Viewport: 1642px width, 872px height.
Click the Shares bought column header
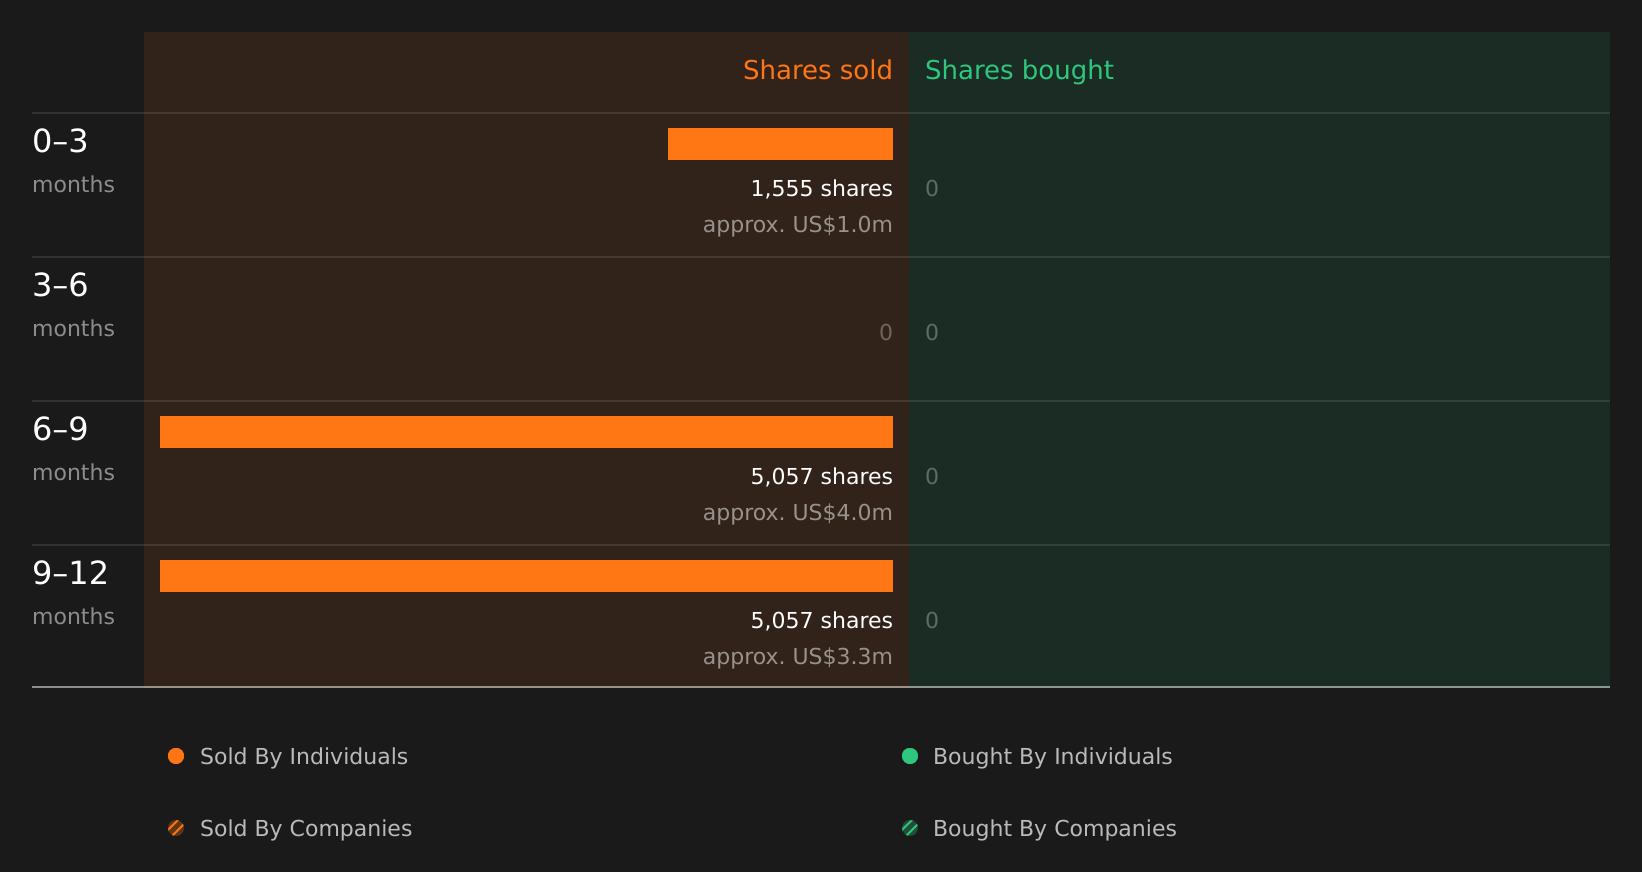click(1019, 71)
